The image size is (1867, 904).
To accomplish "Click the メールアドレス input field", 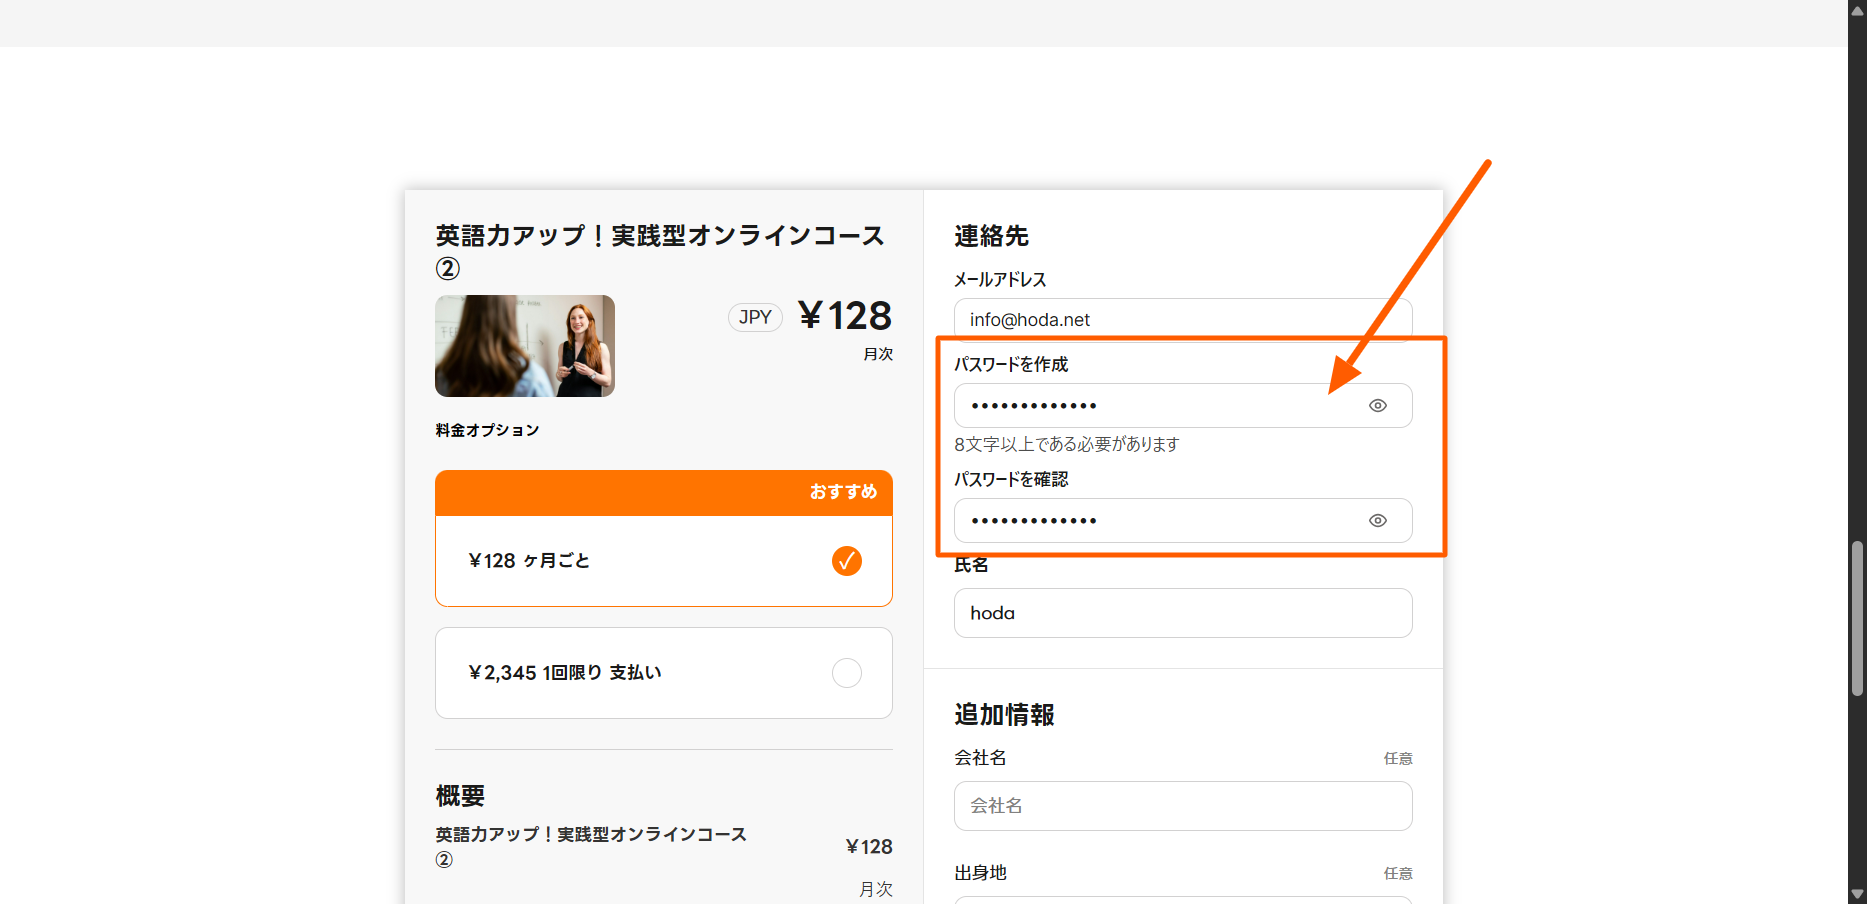I will [1182, 320].
